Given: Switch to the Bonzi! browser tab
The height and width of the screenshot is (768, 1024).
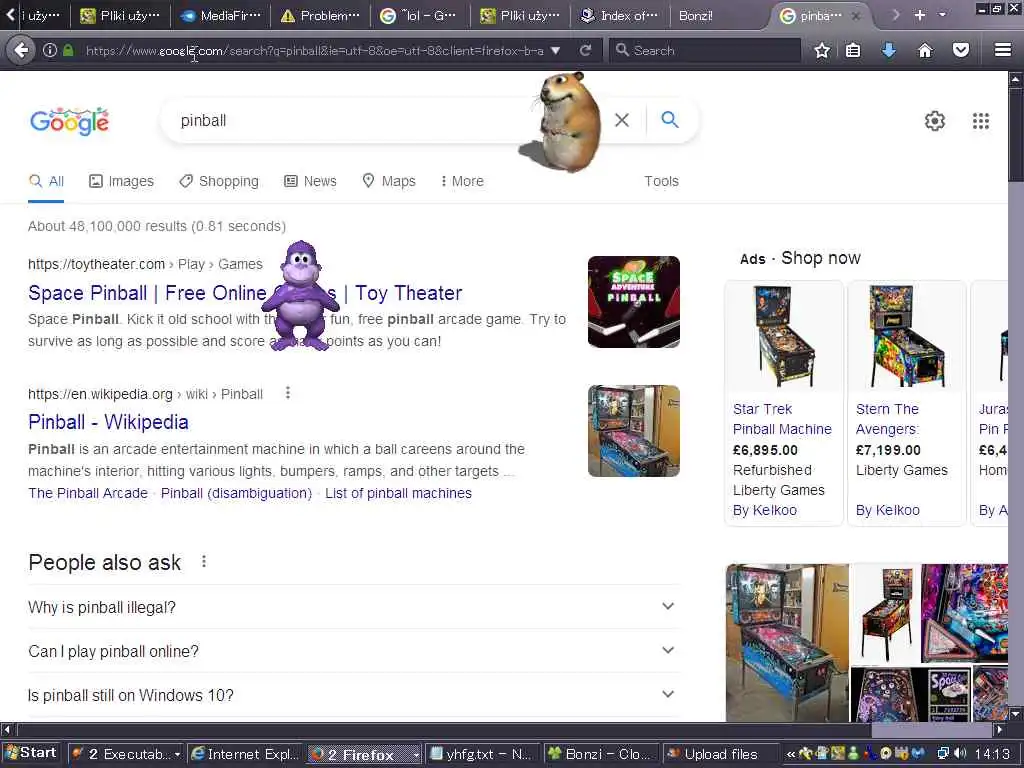Looking at the screenshot, I should pos(718,16).
